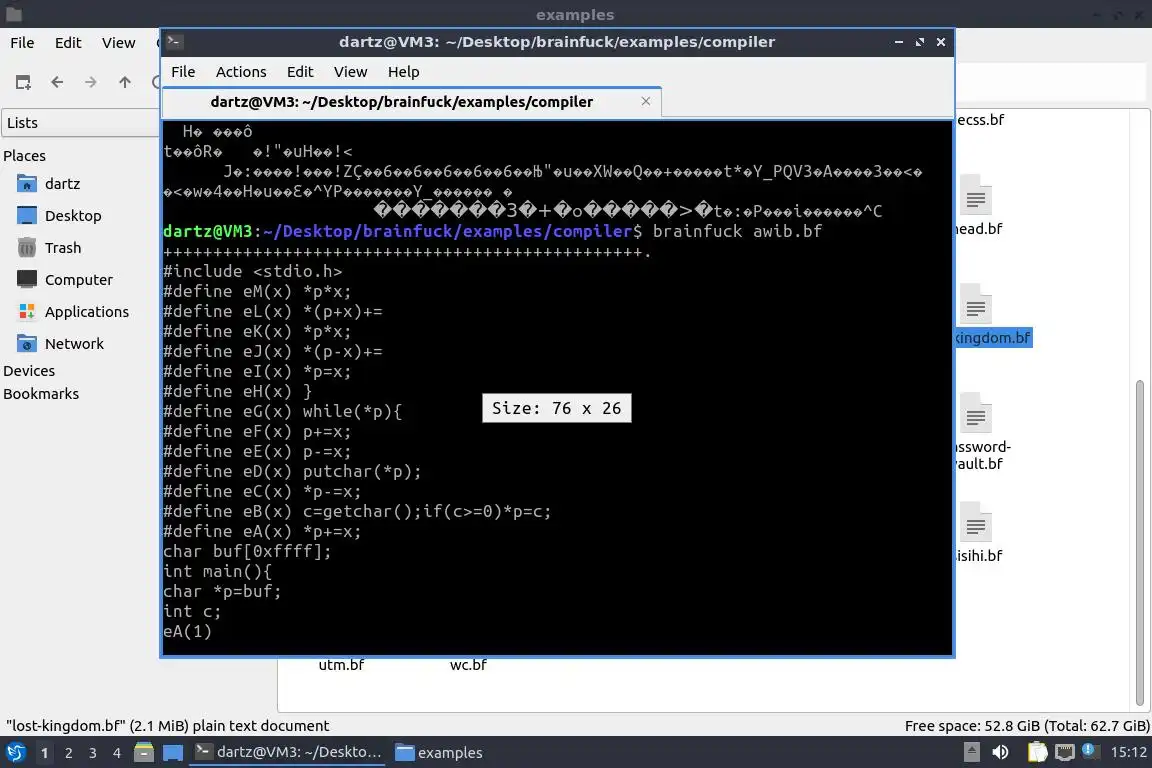
Task: Open the Lists side pane dropdown
Action: pos(81,123)
